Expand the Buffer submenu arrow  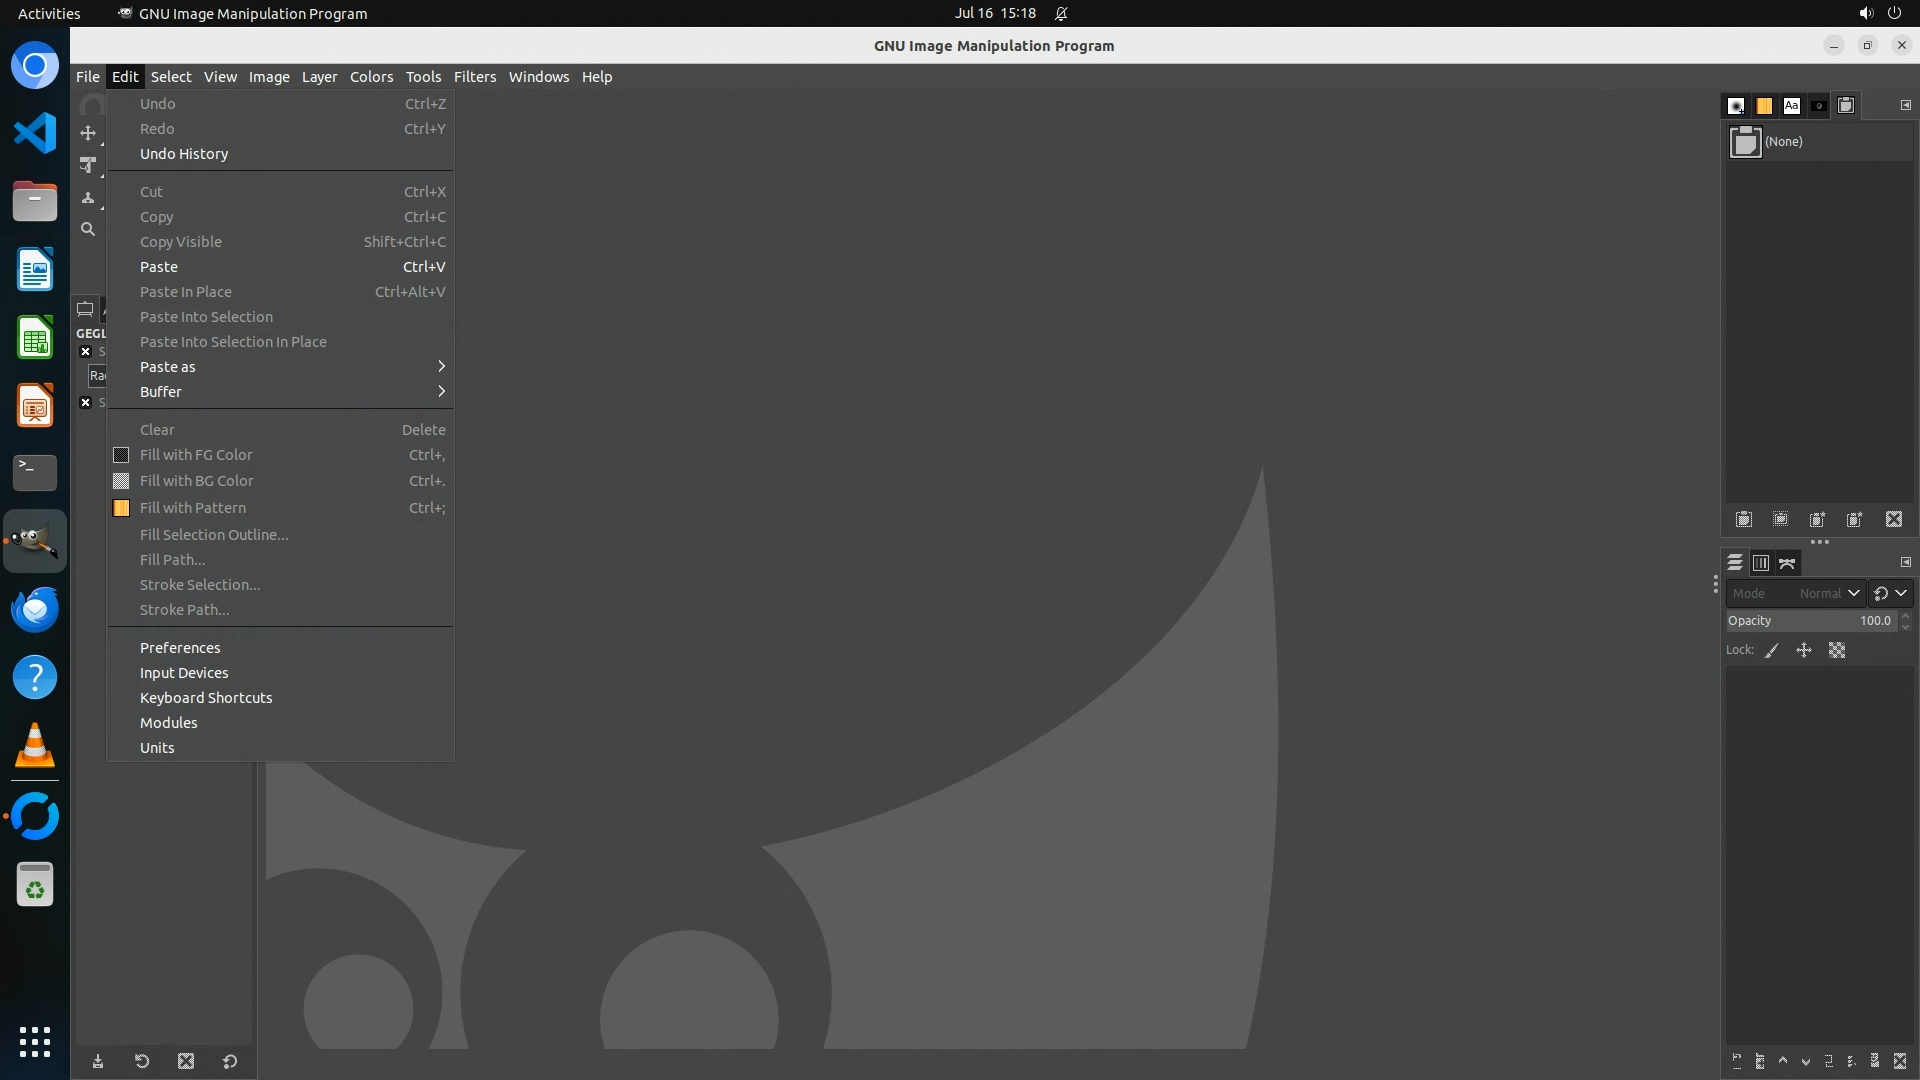[441, 392]
